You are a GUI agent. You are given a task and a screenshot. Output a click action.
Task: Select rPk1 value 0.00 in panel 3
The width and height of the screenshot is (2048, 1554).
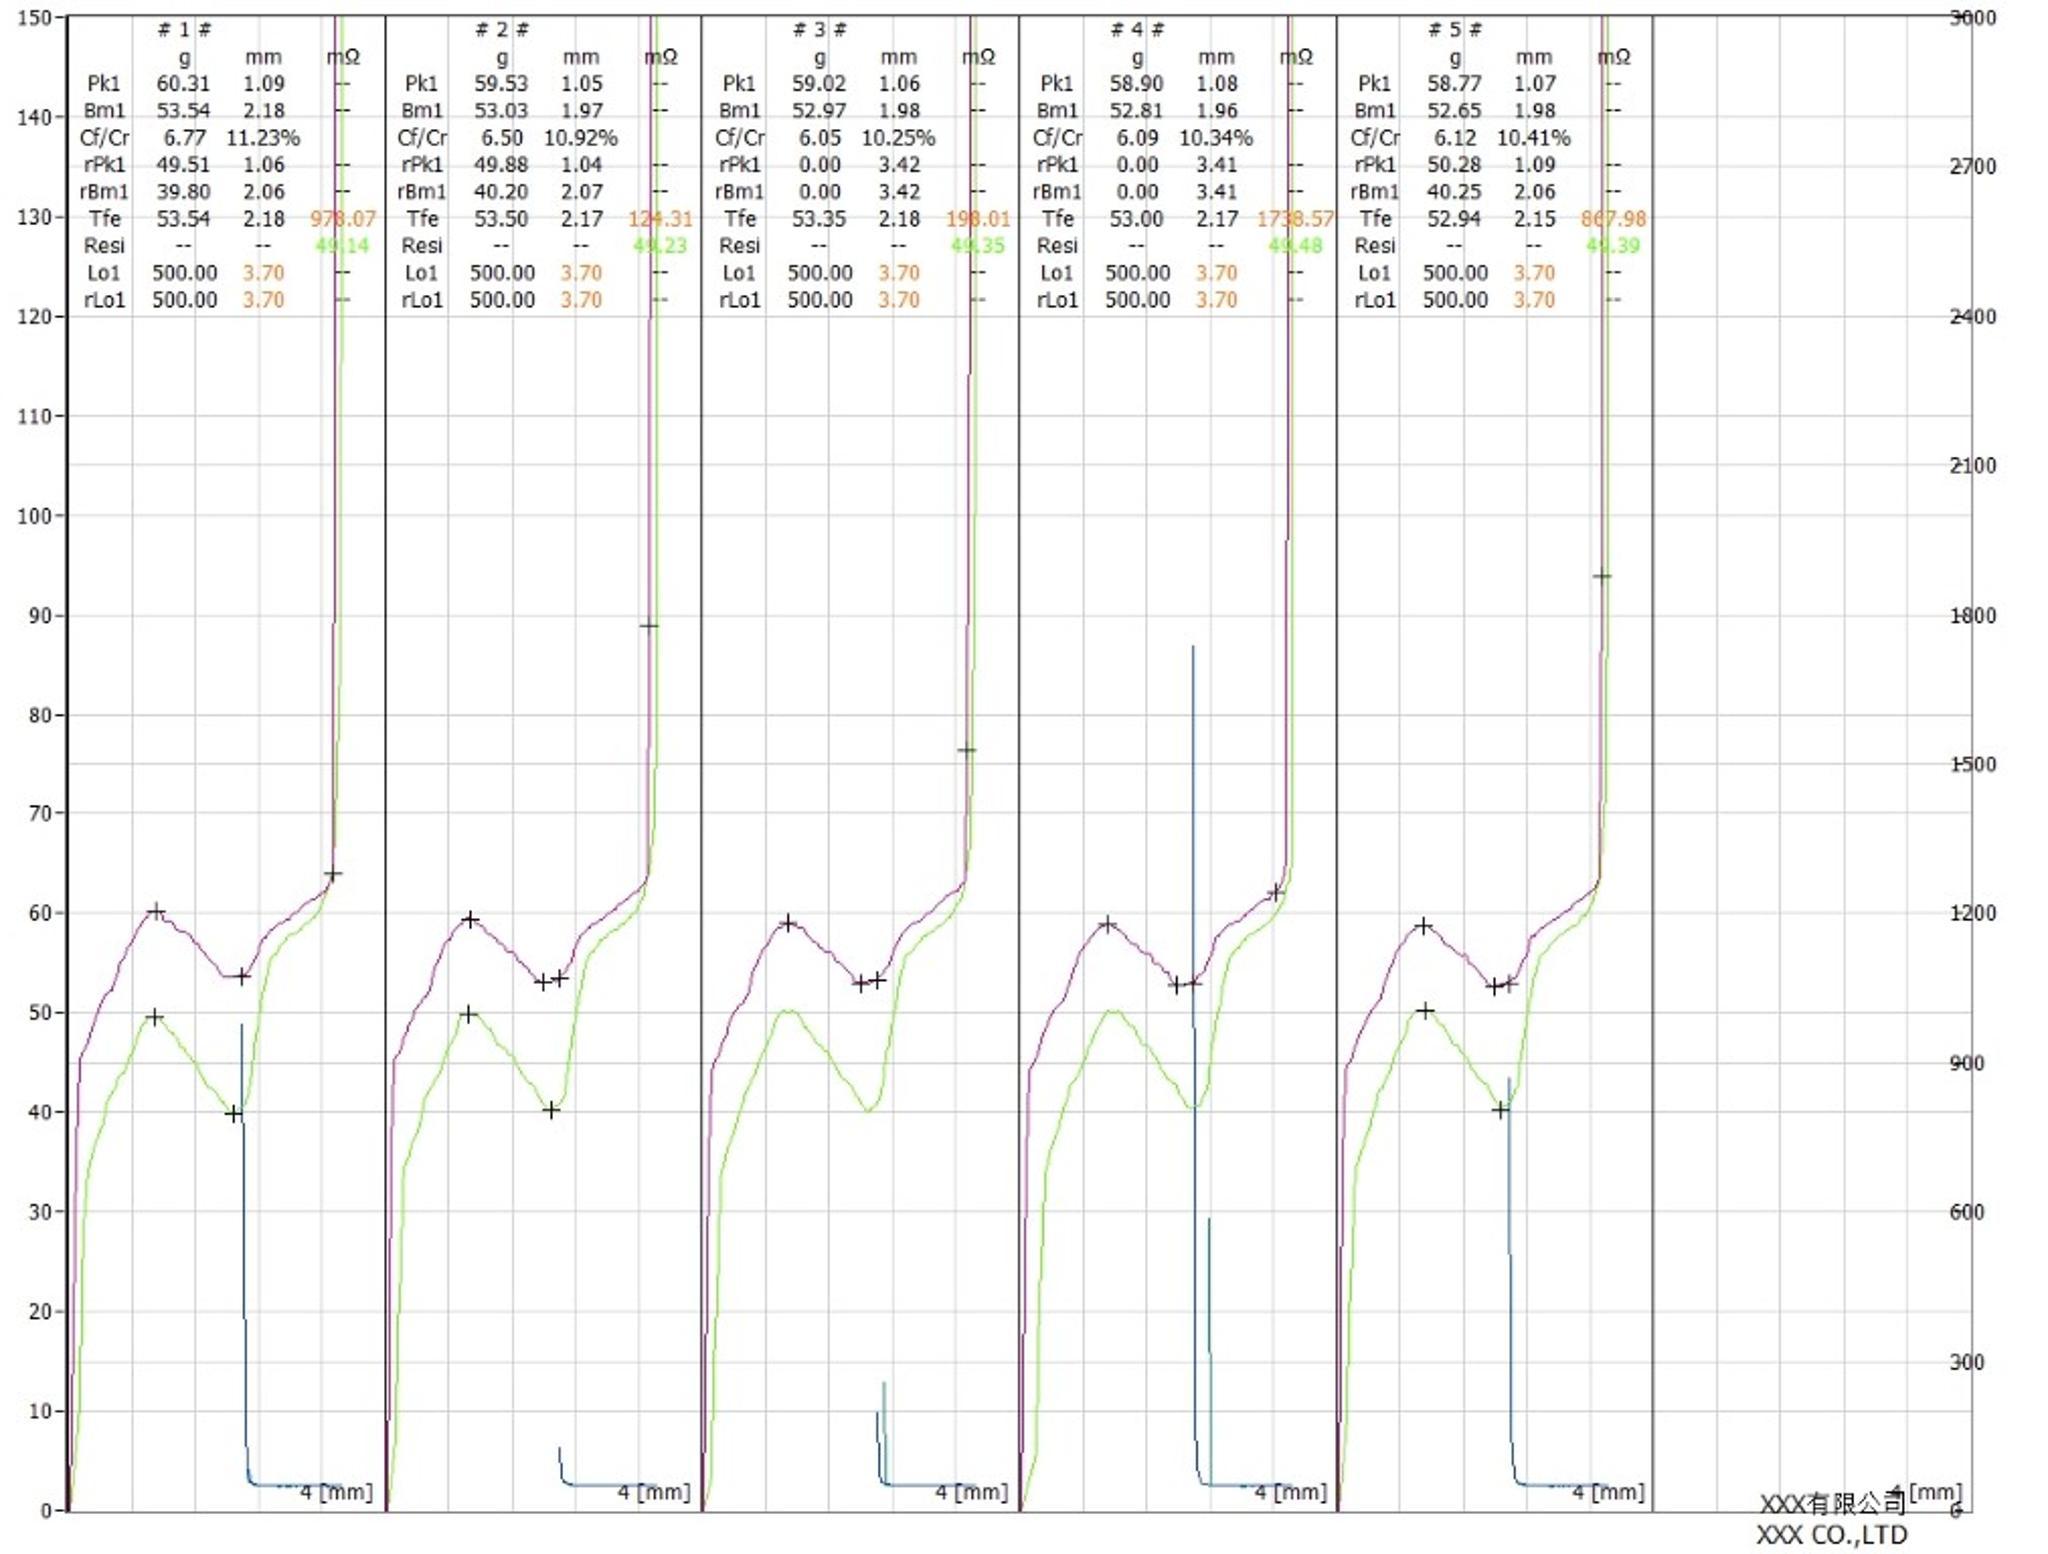[x=819, y=165]
